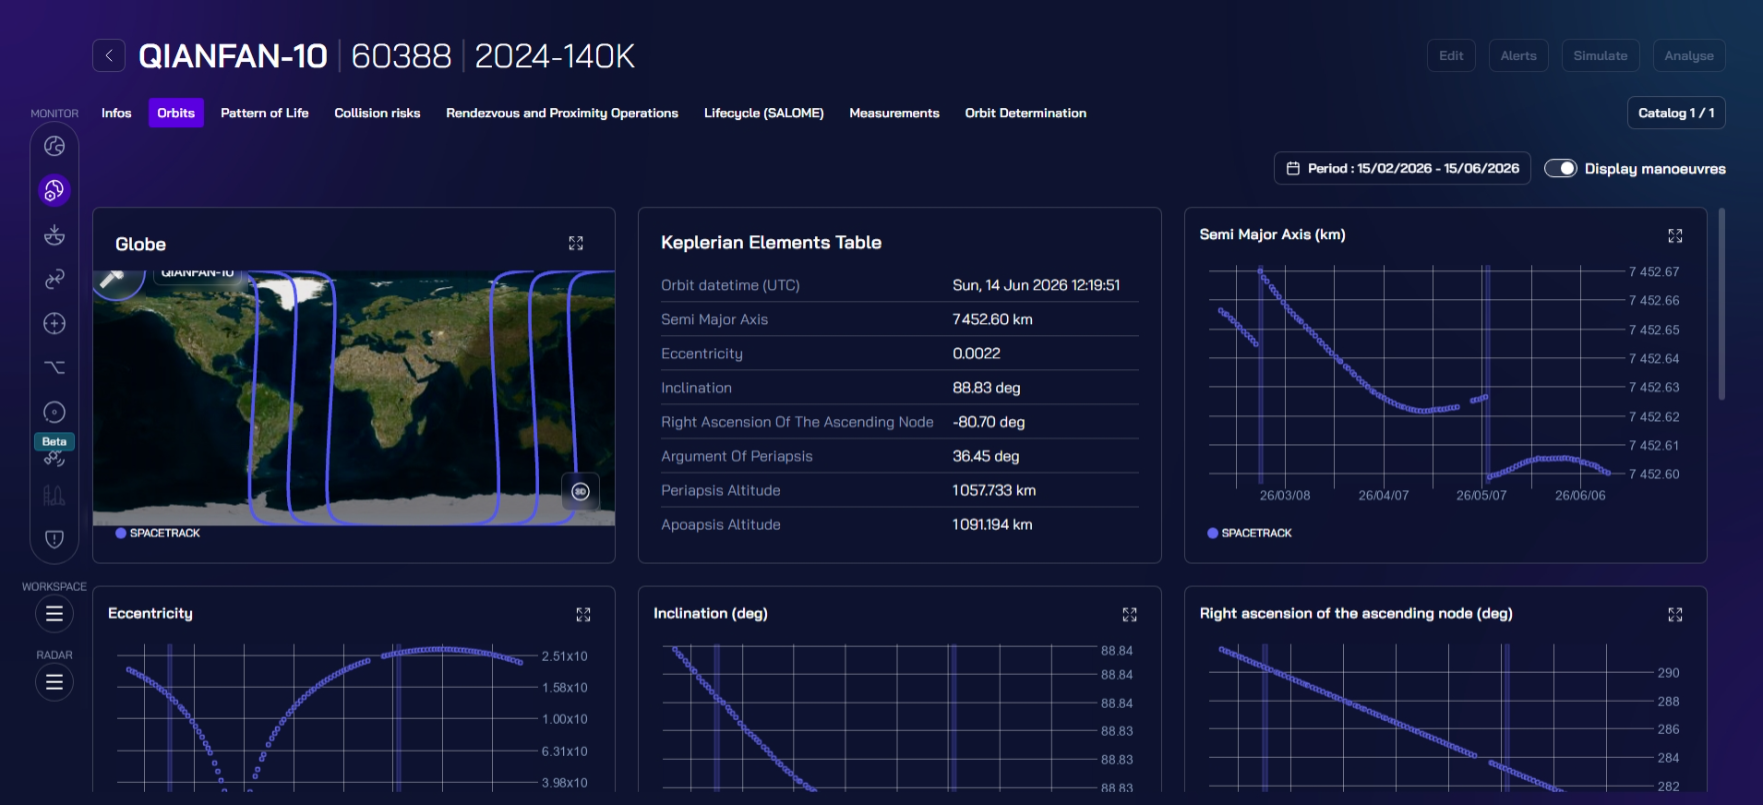
Task: Click the Beta badge in sidebar
Action: pos(54,441)
